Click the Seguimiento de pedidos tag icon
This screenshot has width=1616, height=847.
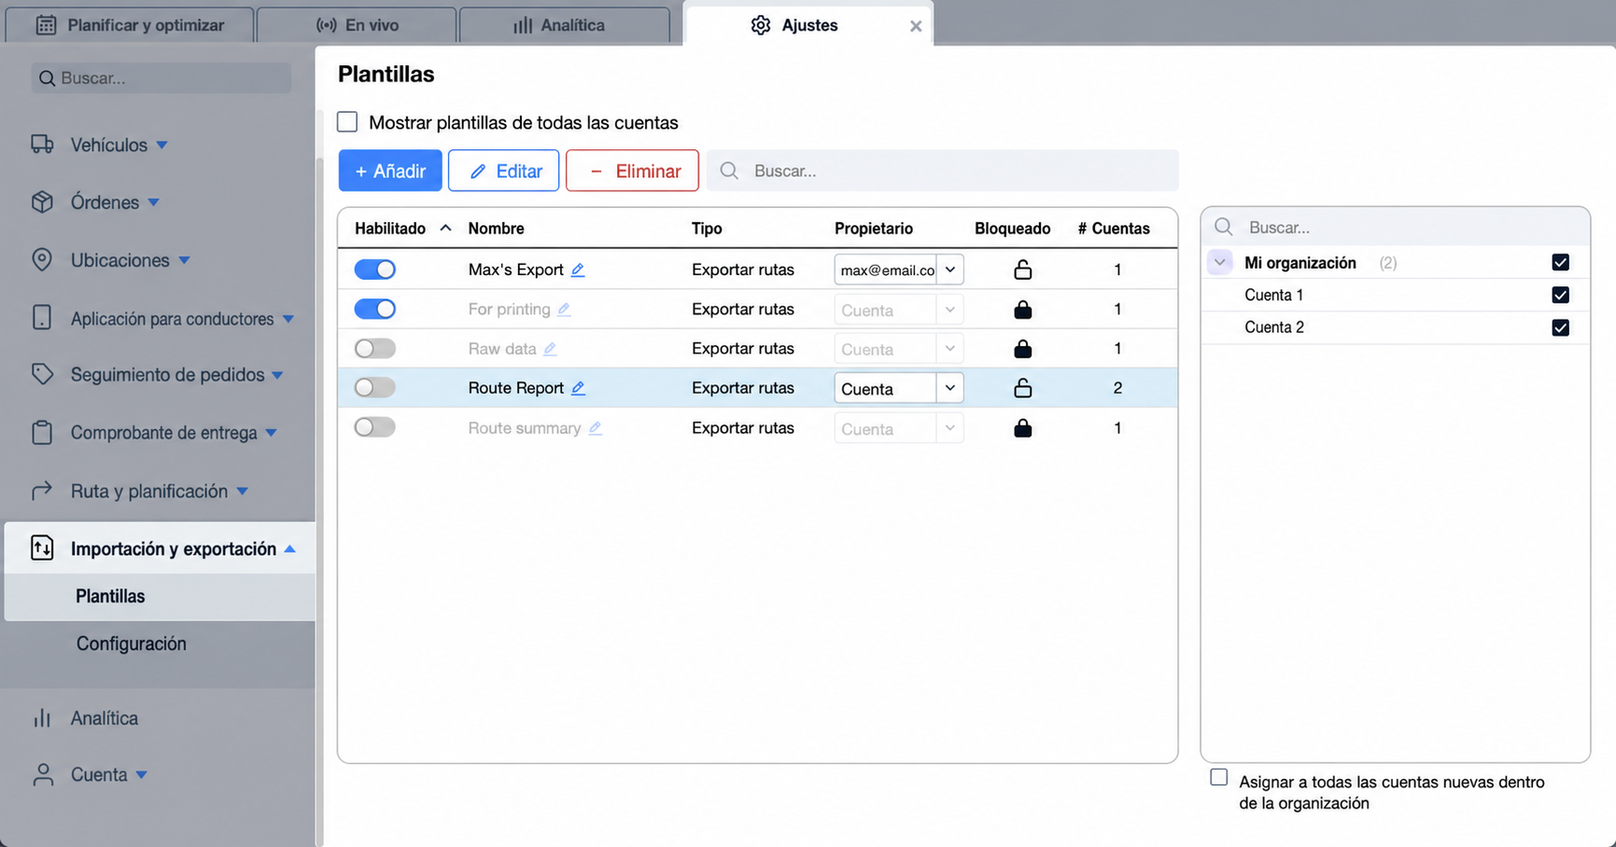42,375
